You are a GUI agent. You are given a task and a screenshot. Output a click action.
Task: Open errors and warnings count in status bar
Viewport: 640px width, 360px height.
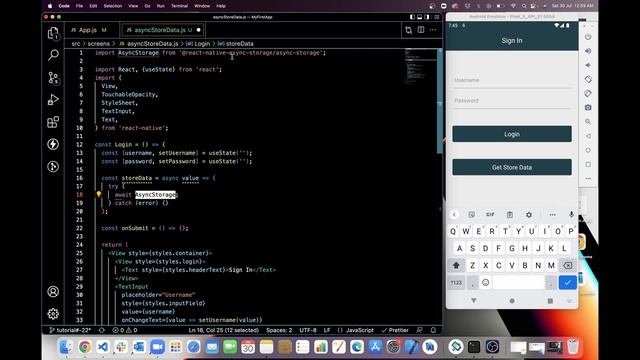coord(124,330)
